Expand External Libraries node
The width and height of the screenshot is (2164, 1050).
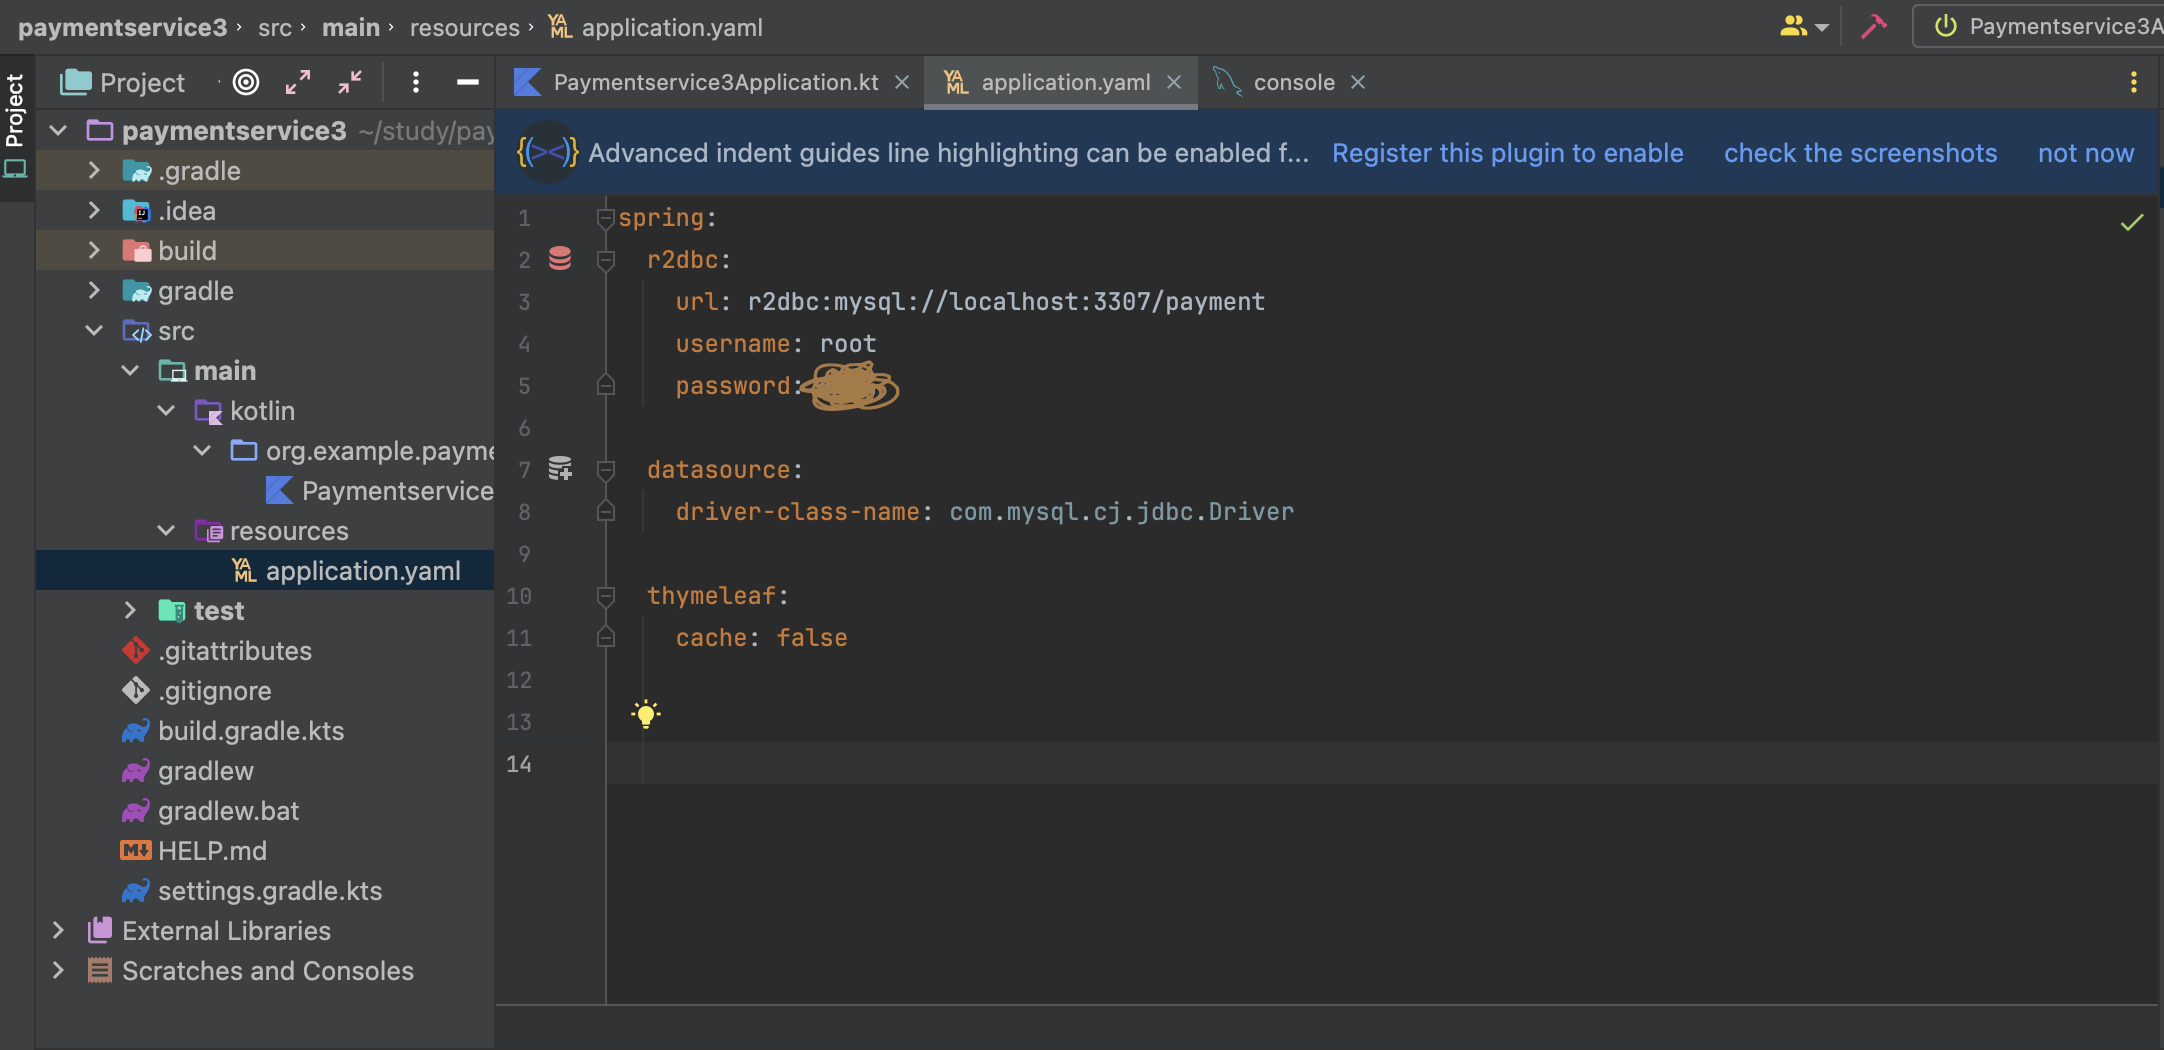point(58,931)
